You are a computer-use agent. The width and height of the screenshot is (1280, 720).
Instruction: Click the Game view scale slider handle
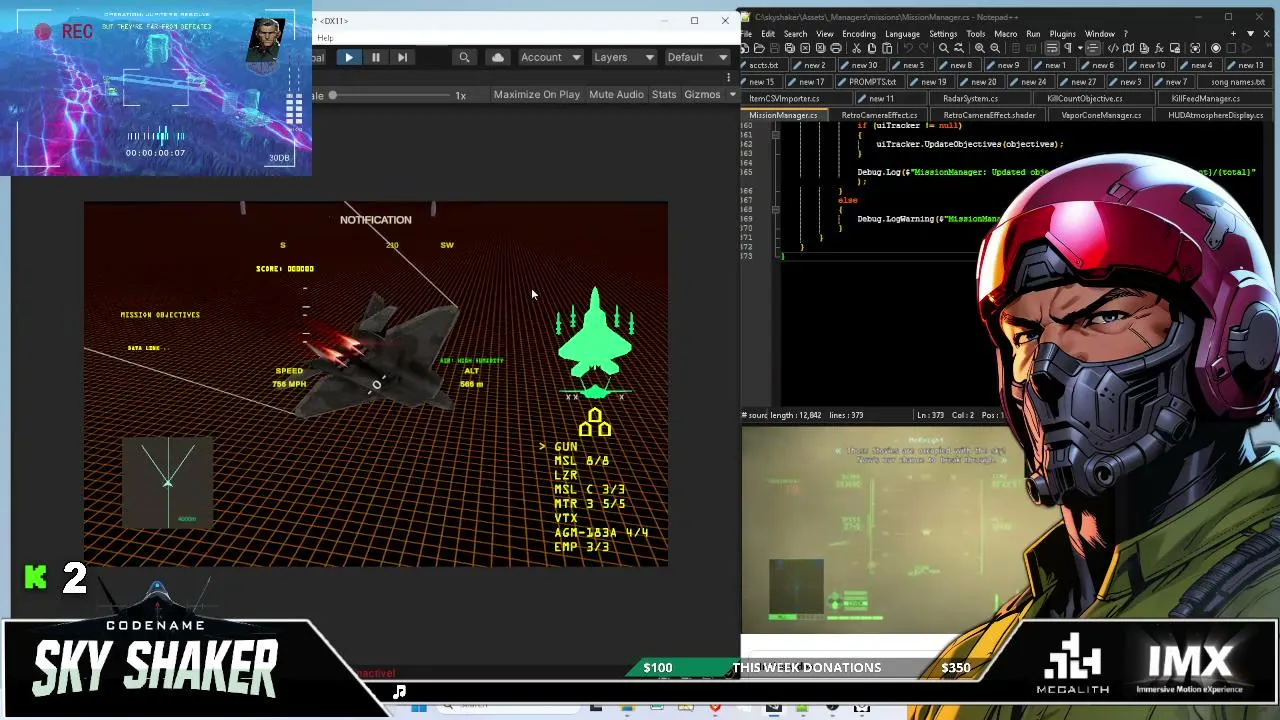coord(332,96)
